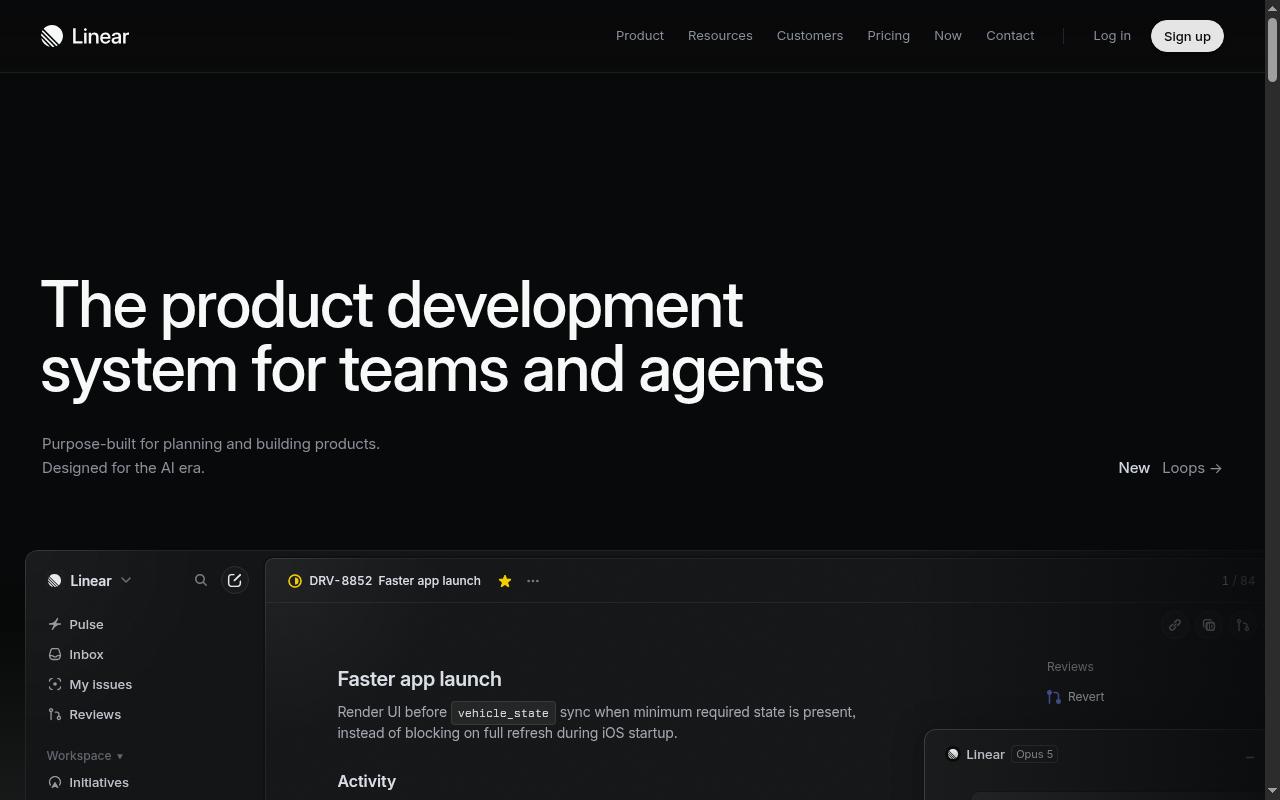Screen dimensions: 1280x800
Task: Click the Activity heading
Action: [367, 781]
